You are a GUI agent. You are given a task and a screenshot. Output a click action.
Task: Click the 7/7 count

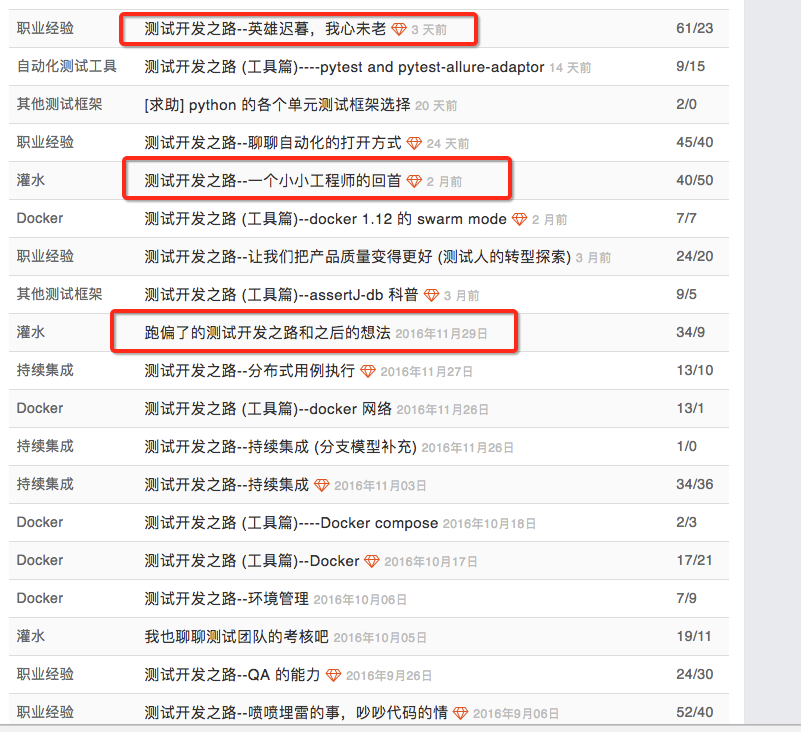[687, 219]
